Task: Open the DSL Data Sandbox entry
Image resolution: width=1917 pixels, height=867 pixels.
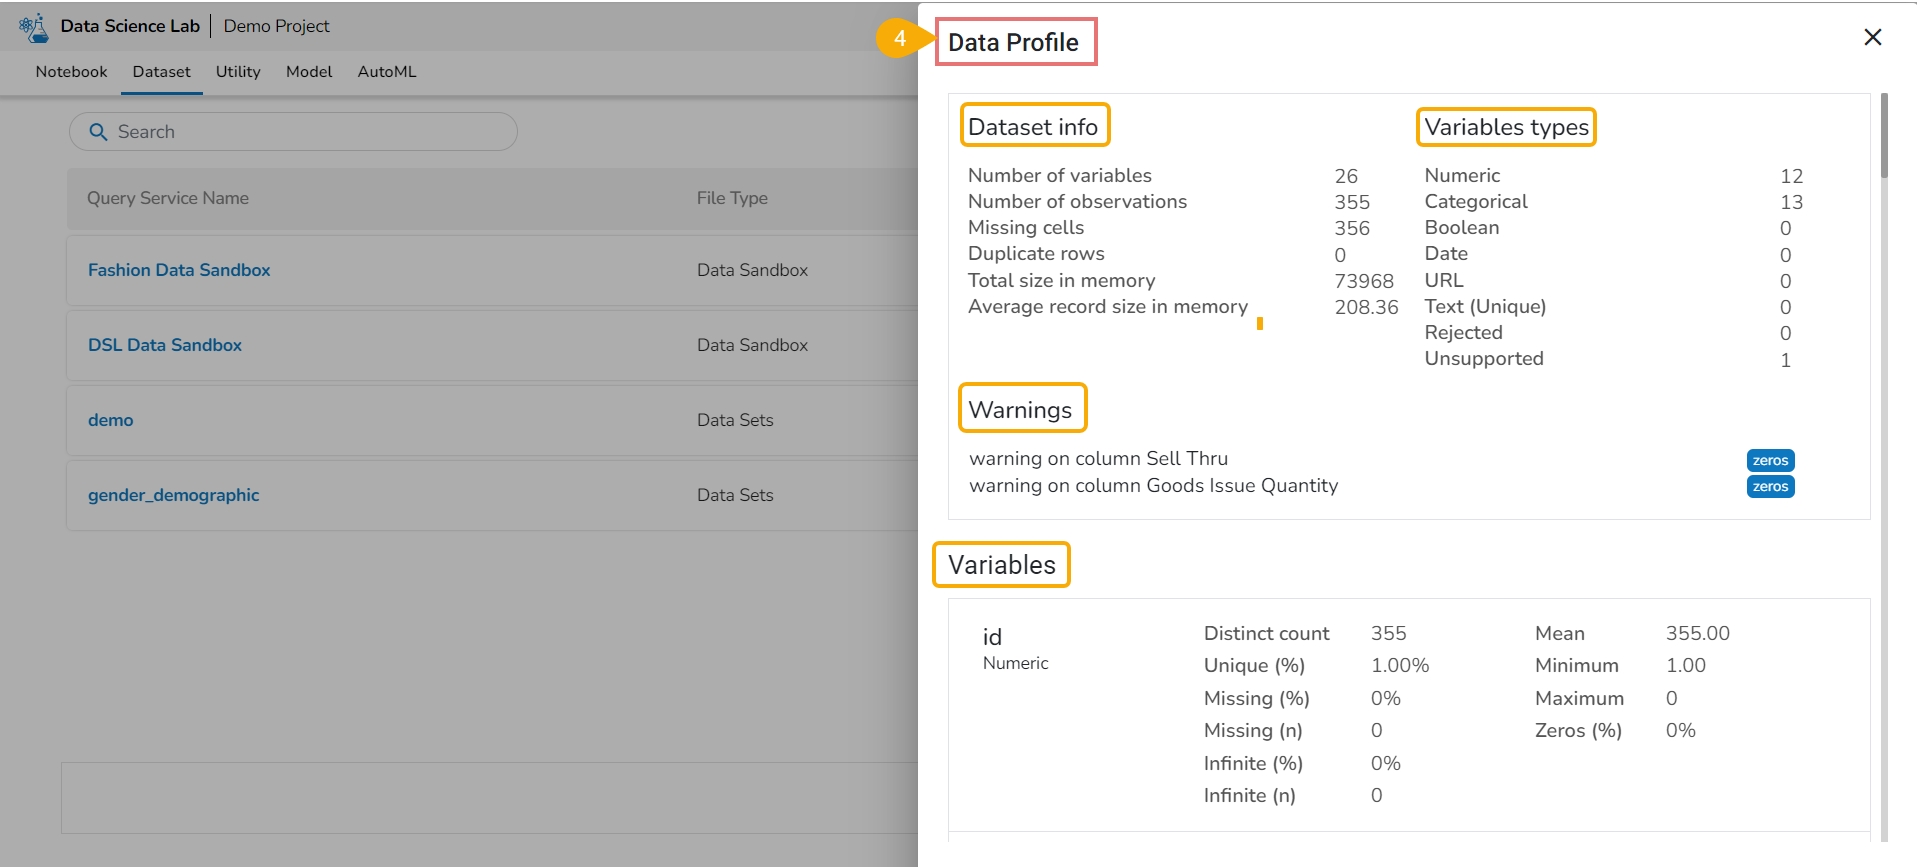Action: pyautogui.click(x=165, y=345)
